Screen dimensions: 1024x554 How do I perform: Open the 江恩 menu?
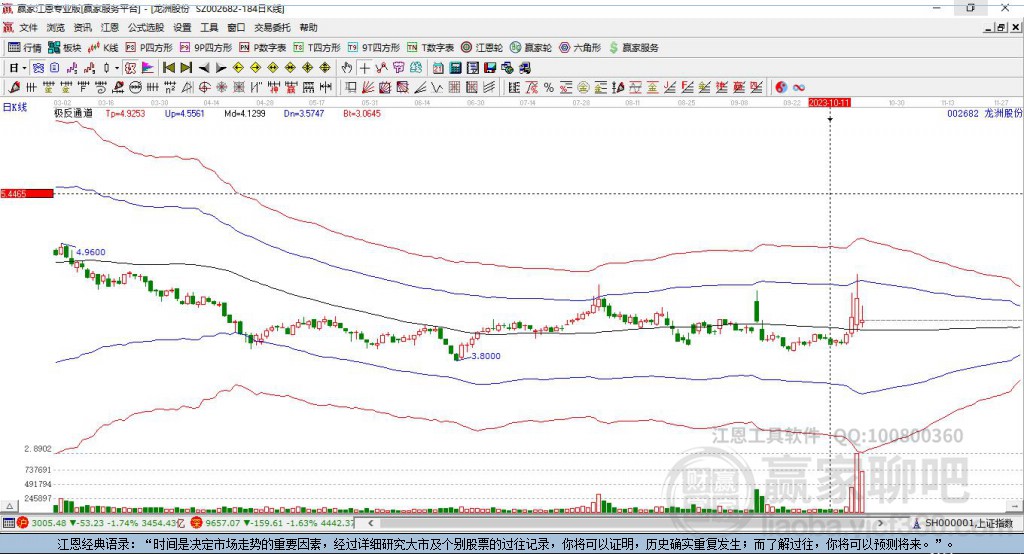tap(110, 27)
